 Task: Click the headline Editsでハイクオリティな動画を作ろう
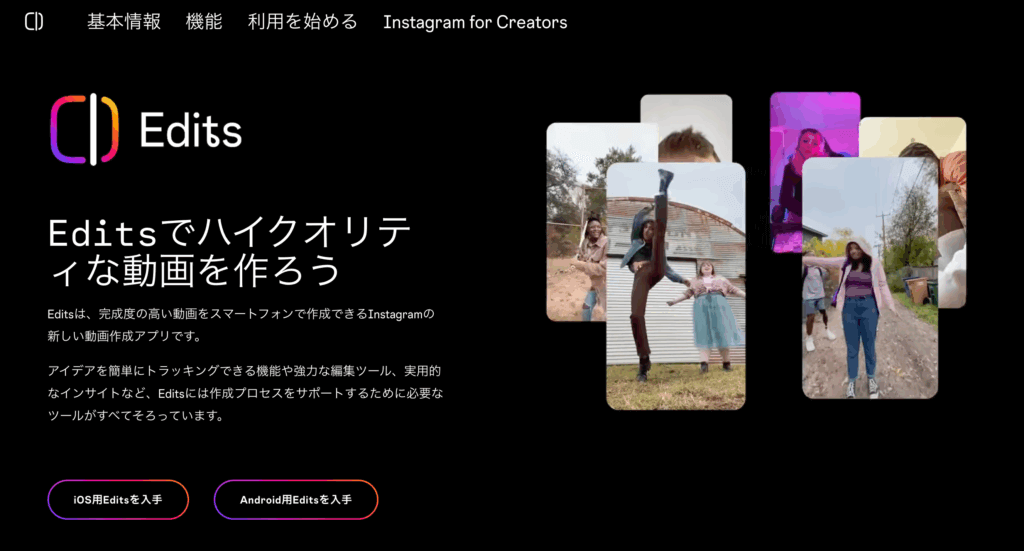click(x=229, y=251)
